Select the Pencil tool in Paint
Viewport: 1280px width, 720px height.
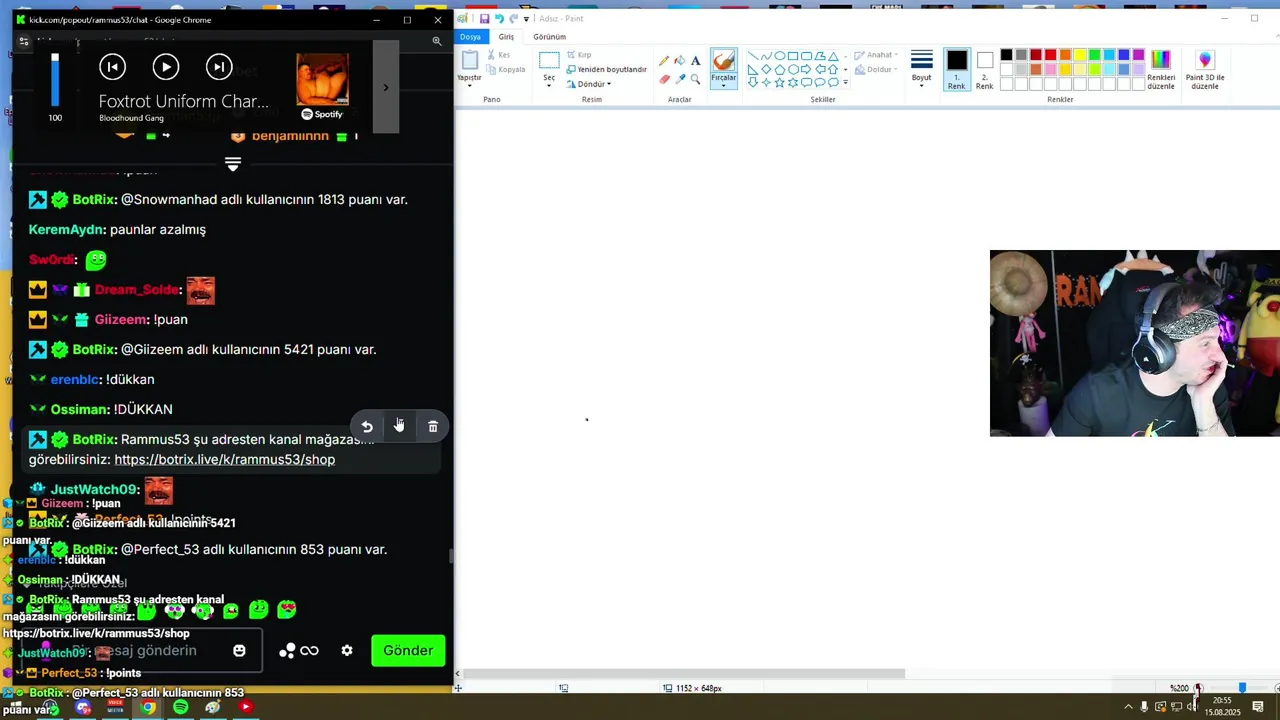(x=664, y=61)
